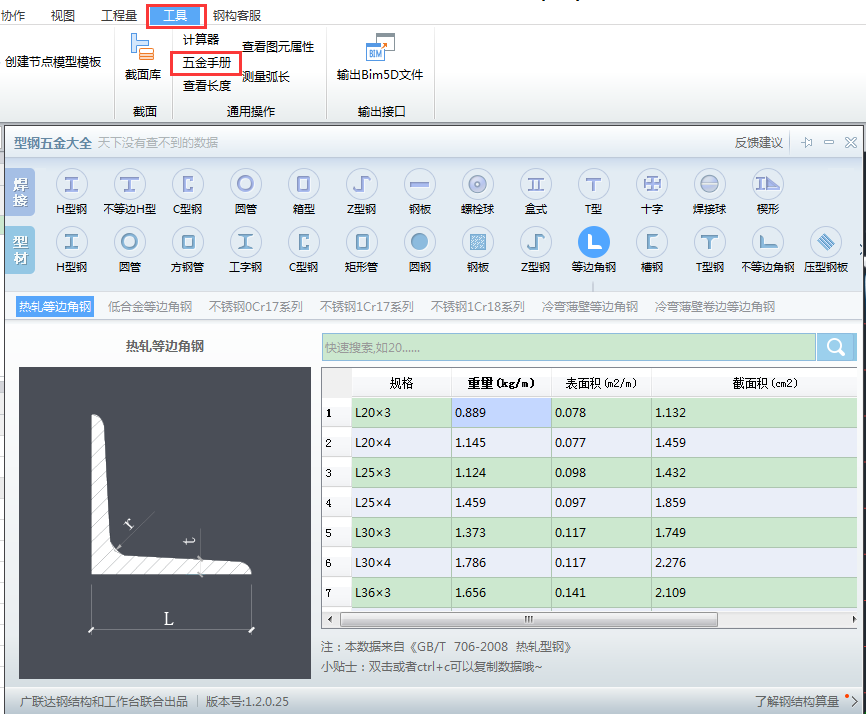Select profile C型钢 icon in 型材 row

pyautogui.click(x=303, y=242)
